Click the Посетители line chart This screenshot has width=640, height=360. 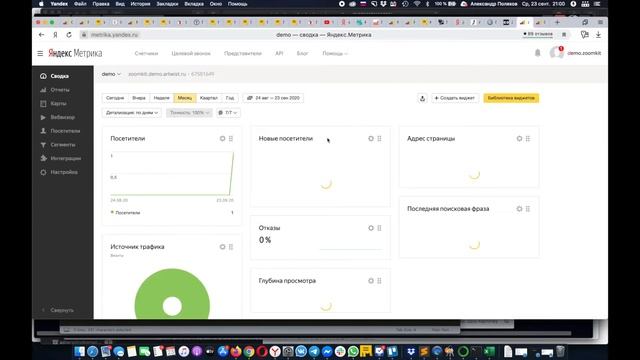(x=172, y=174)
